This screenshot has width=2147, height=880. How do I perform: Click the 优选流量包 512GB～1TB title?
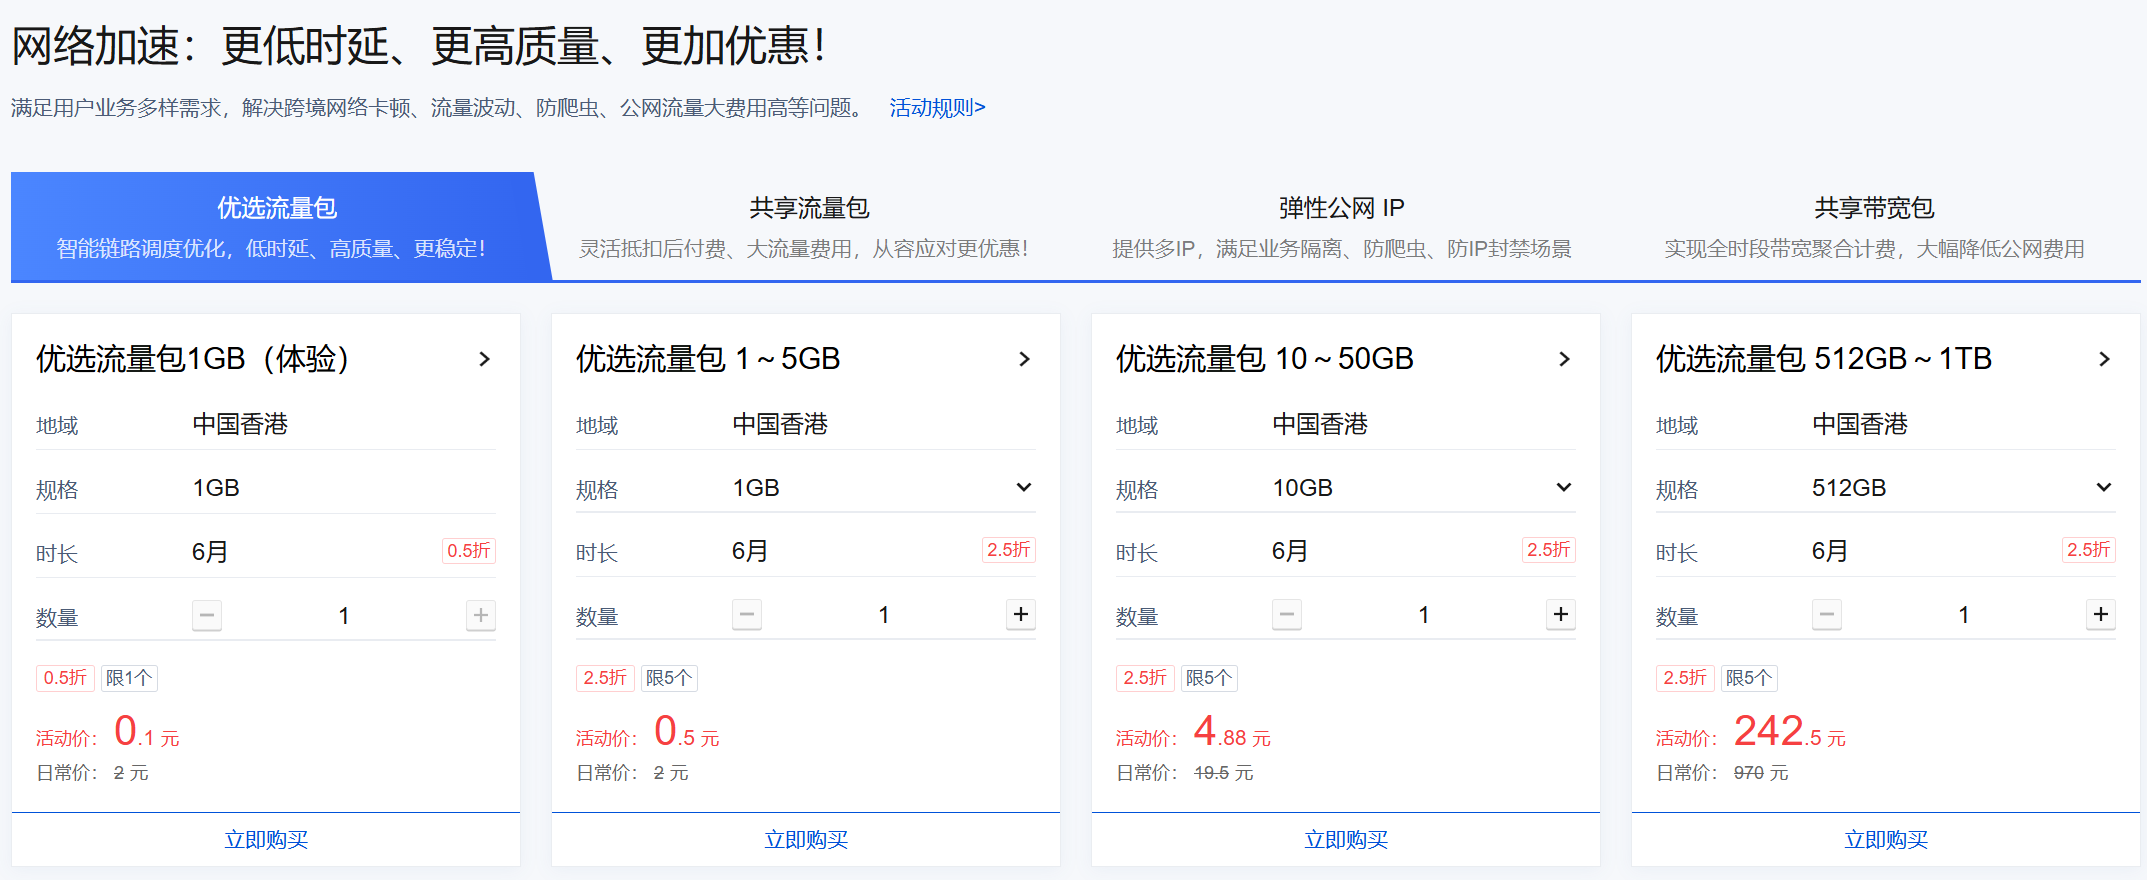point(1824,359)
